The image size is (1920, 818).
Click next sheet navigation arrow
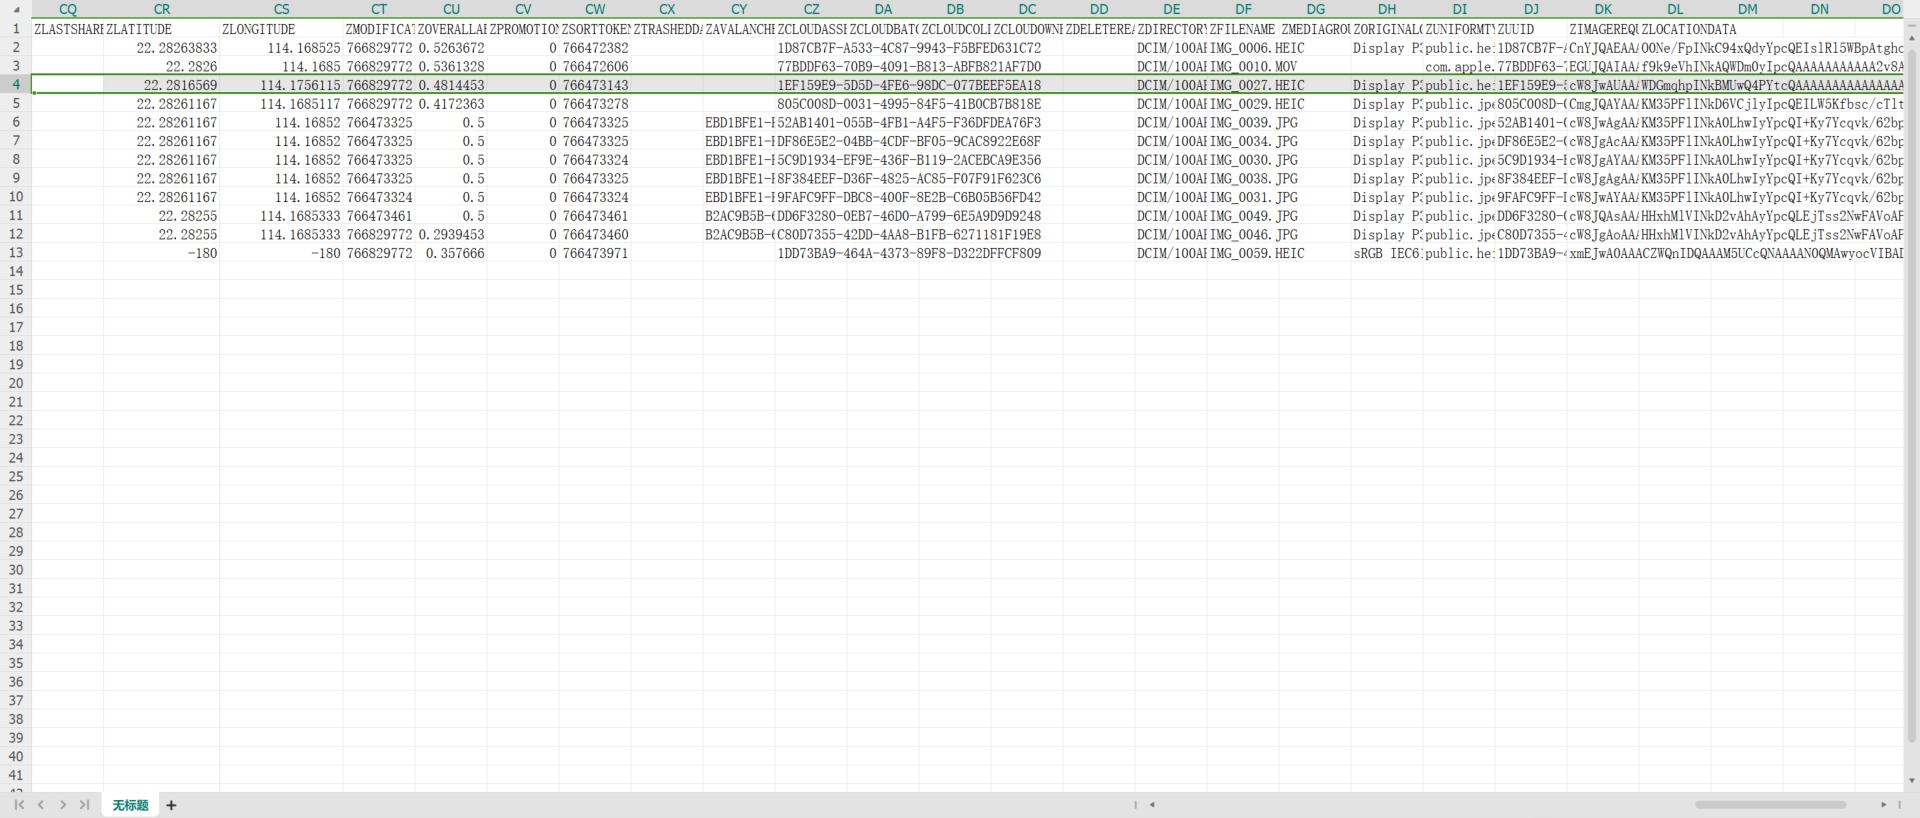tap(63, 805)
